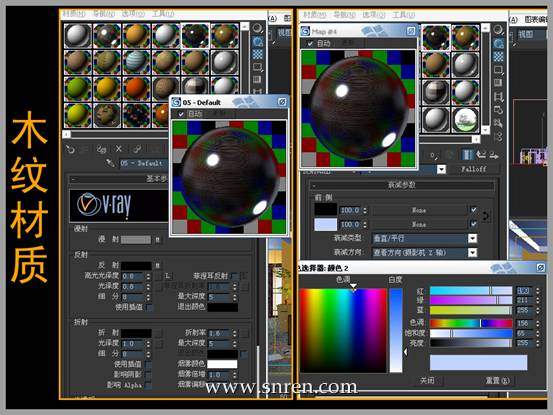Swap falloff colors with curved arrow icon
This screenshot has height=415, width=553.
[486, 216]
